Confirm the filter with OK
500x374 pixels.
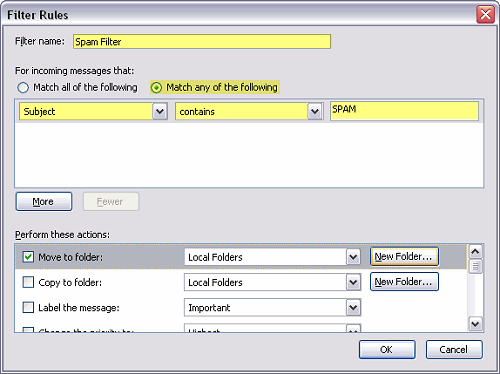[x=387, y=350]
